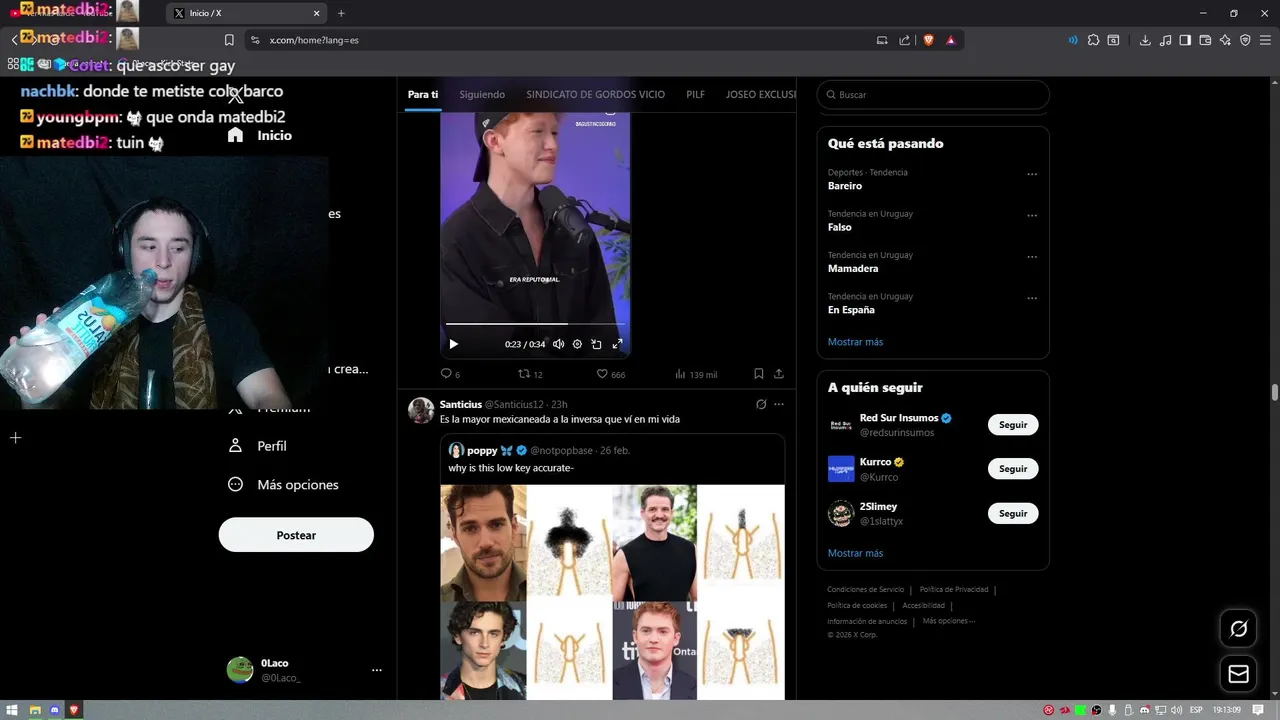
Task: Open Brave from the Windows taskbar
Action: click(74, 710)
